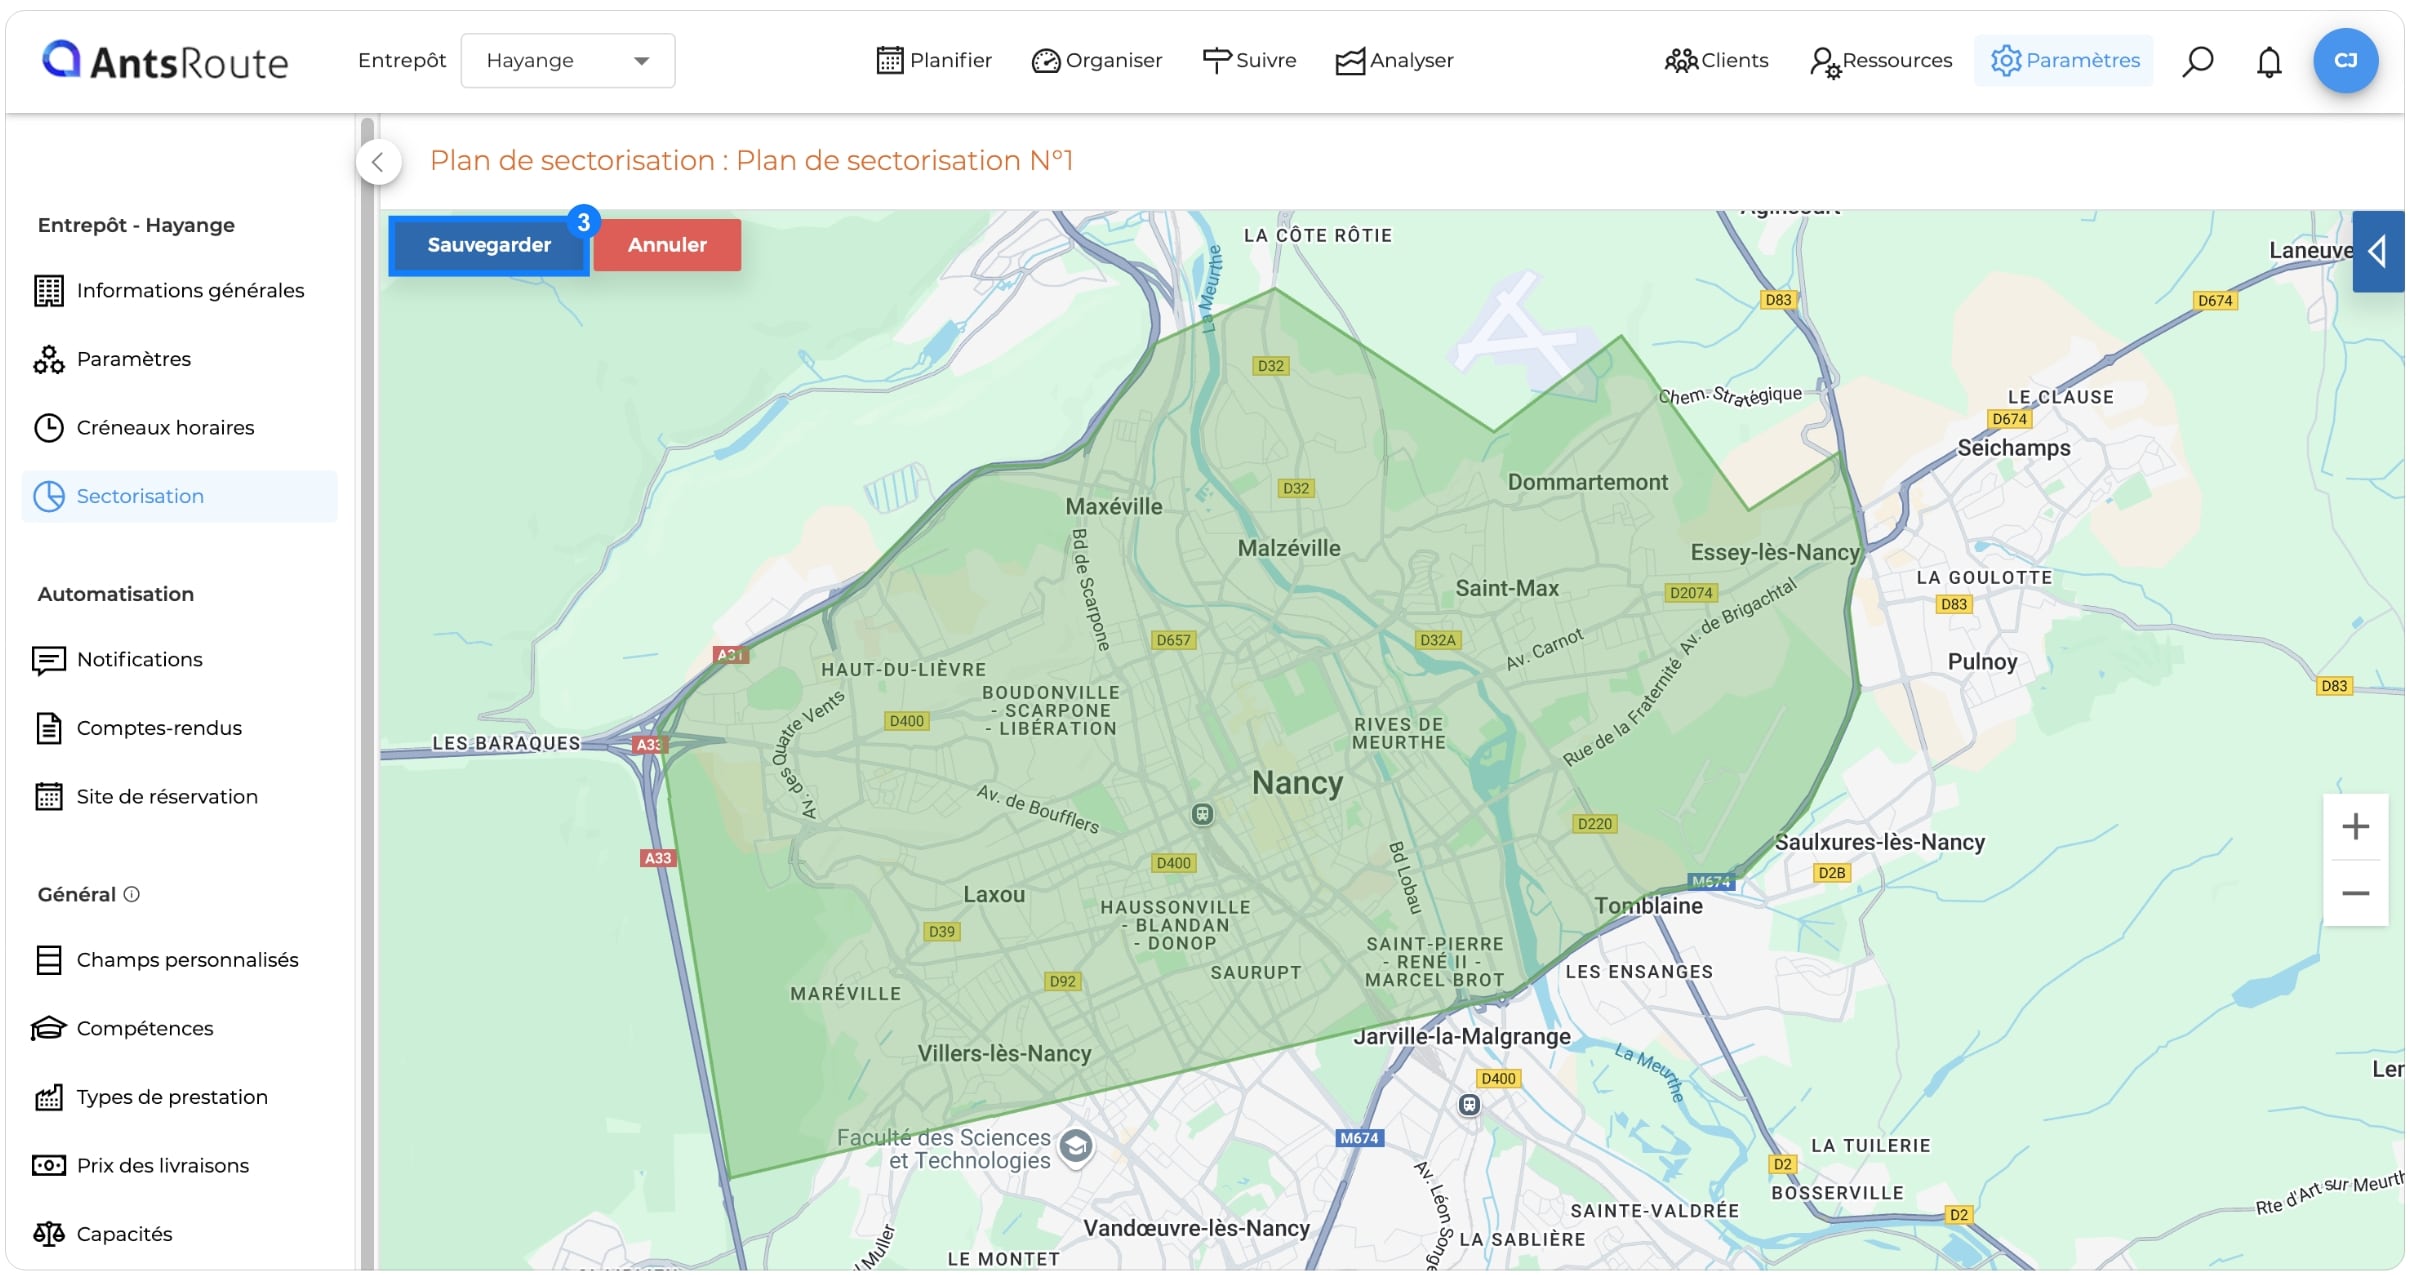Open Types de prestation settings
Screen dimensions: 2410x1275
point(179,1097)
